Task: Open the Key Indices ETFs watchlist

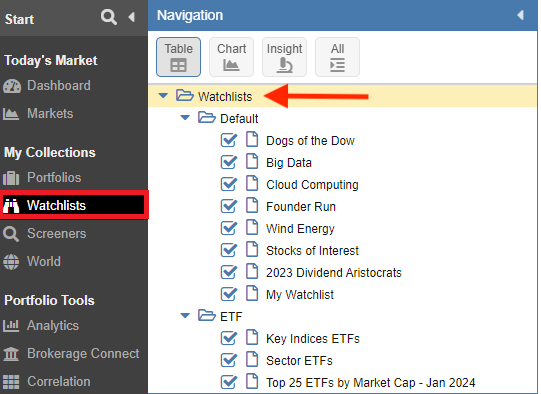Action: click(313, 339)
